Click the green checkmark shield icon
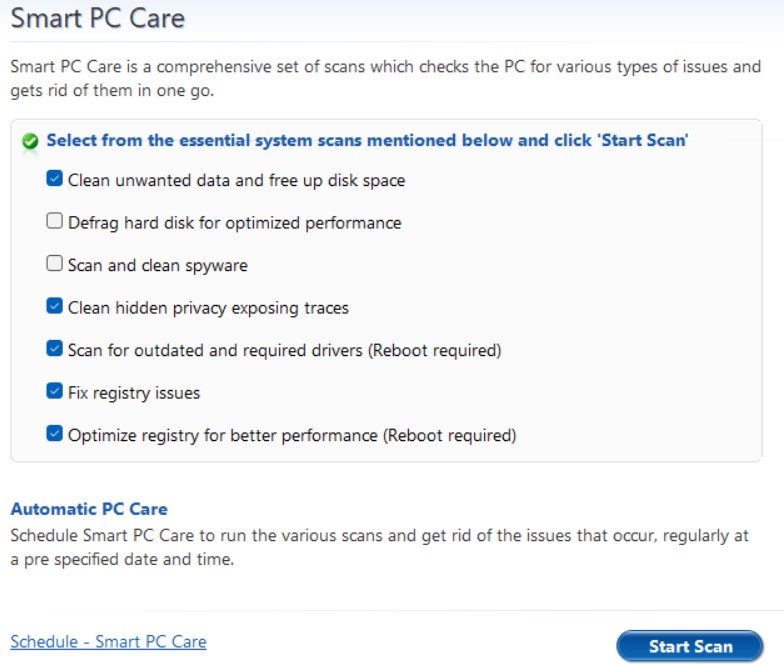 tap(30, 142)
